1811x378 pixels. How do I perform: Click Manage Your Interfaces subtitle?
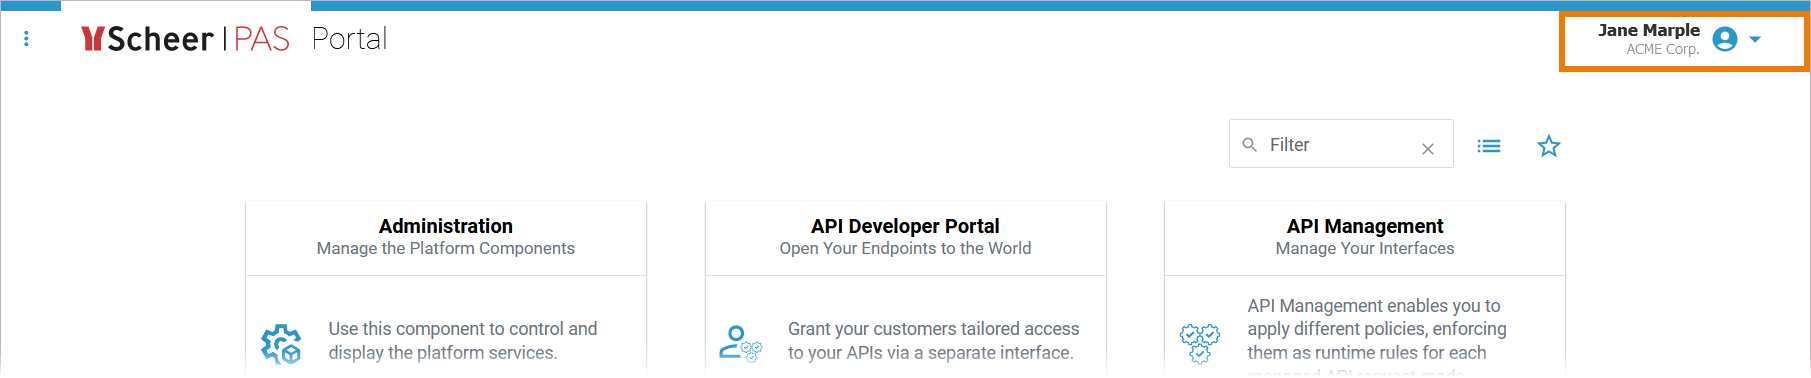point(1365,248)
